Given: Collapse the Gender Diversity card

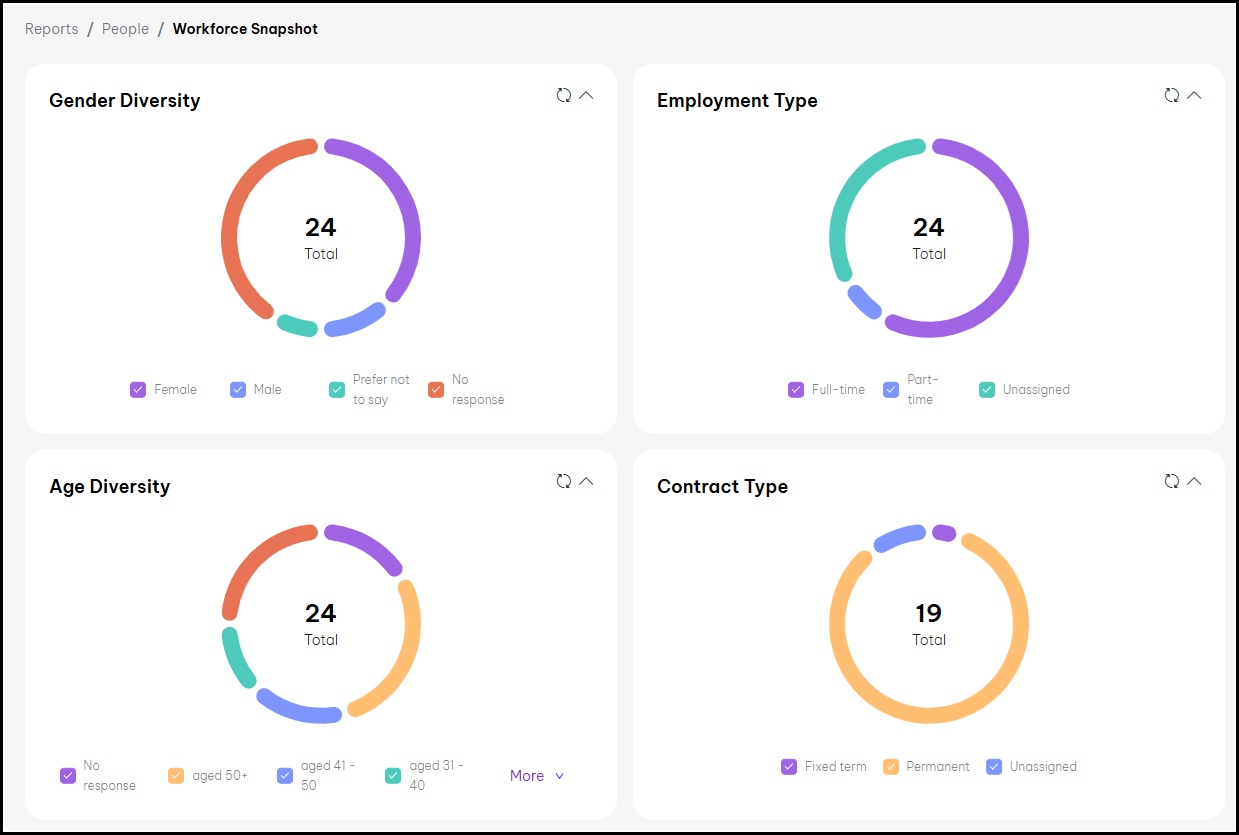Looking at the screenshot, I should 587,95.
